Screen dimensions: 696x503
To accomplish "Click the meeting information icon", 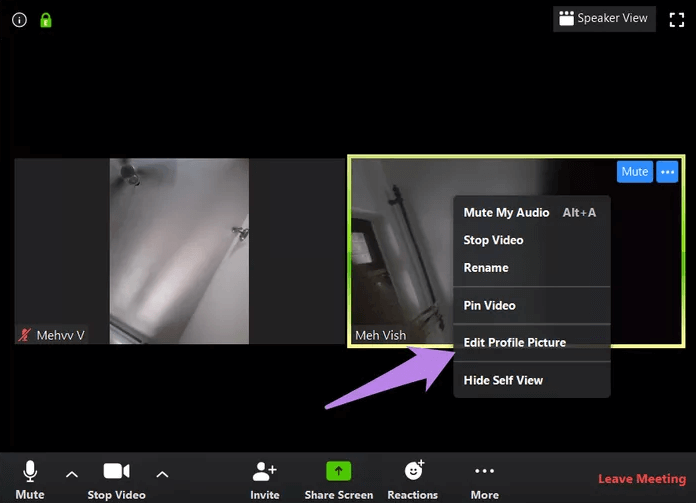I will click(19, 20).
